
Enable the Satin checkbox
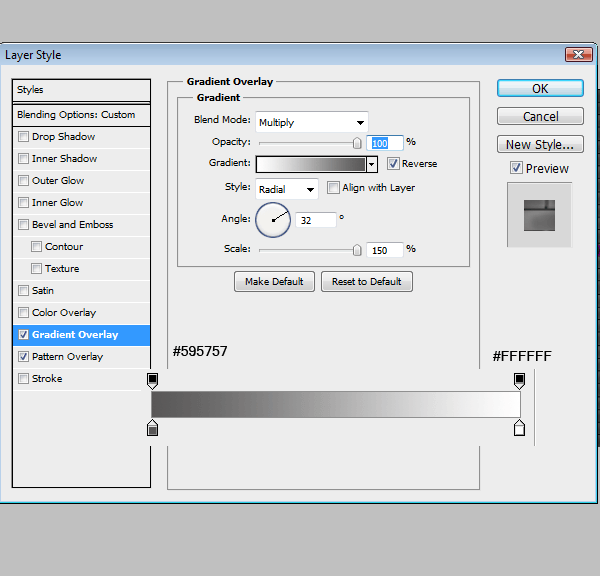click(23, 290)
